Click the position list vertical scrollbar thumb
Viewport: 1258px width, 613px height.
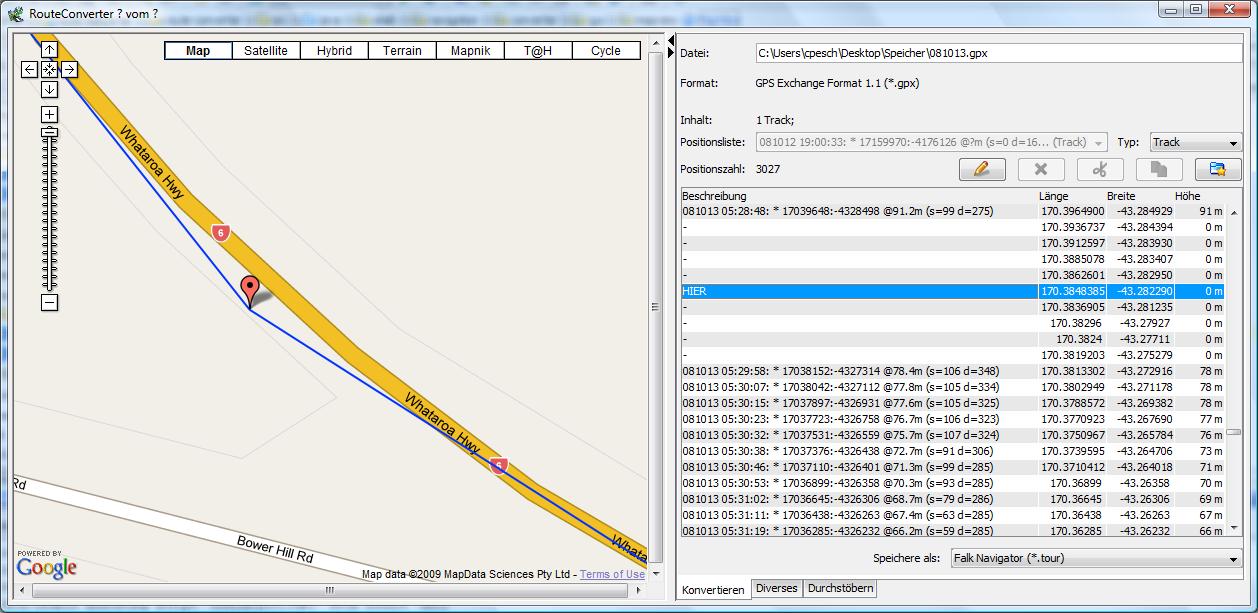(x=1234, y=432)
